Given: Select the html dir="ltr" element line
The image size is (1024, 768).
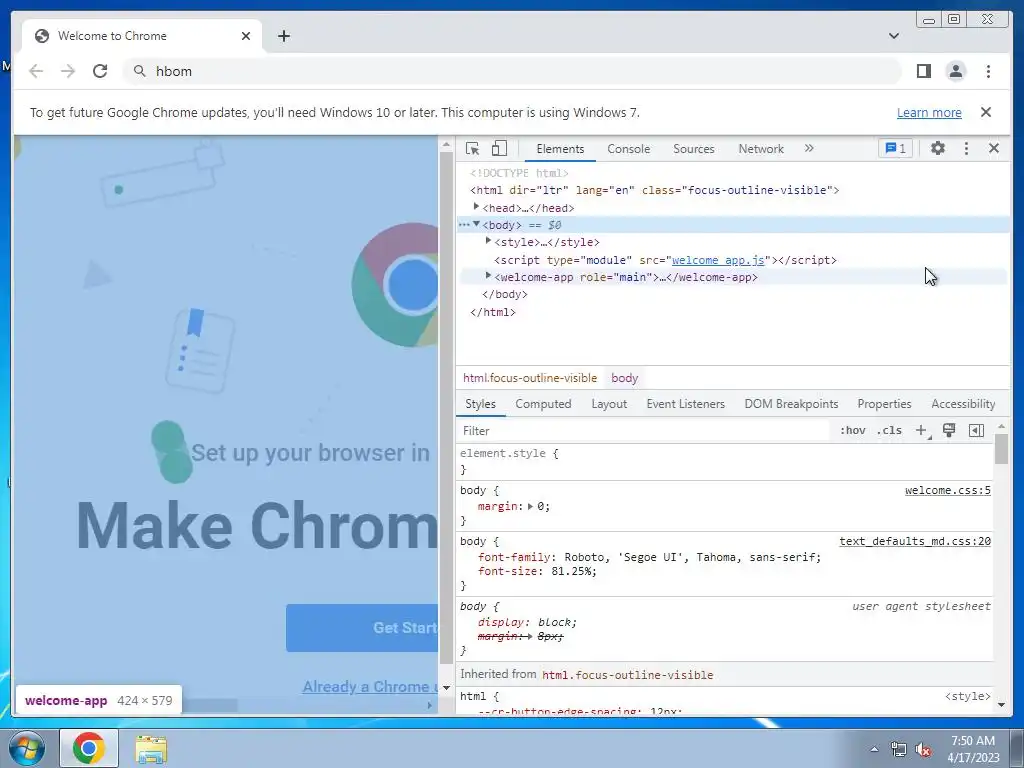Looking at the screenshot, I should coord(654,190).
